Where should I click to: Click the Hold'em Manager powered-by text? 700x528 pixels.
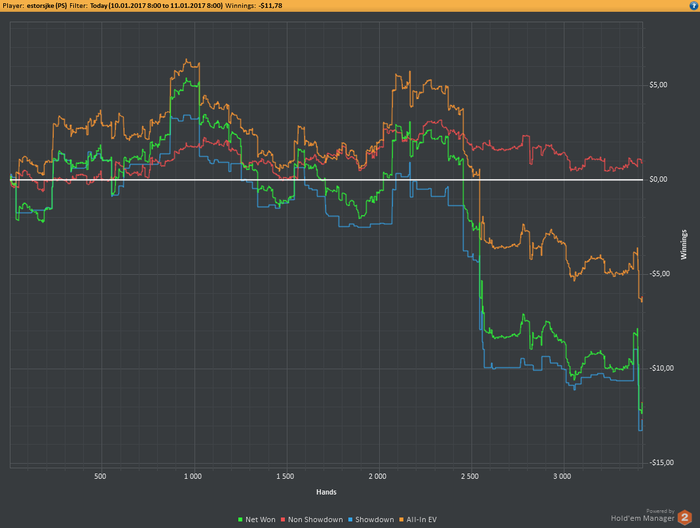coord(642,518)
